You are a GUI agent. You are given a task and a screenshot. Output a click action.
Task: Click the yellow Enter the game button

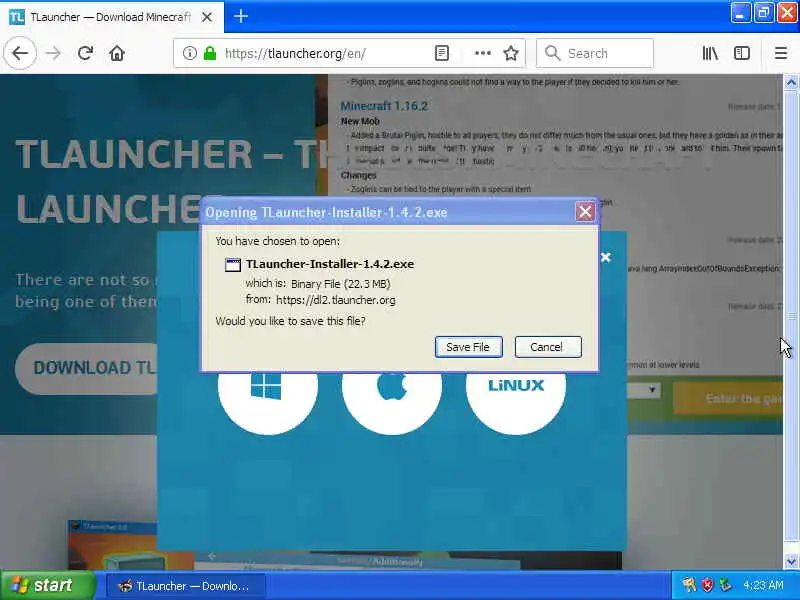(x=728, y=398)
